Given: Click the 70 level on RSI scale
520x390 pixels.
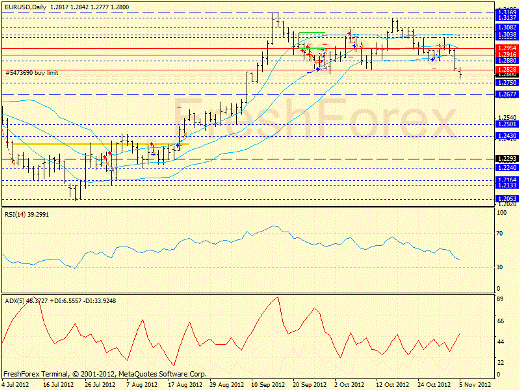Looking at the screenshot, I should pyautogui.click(x=500, y=233).
